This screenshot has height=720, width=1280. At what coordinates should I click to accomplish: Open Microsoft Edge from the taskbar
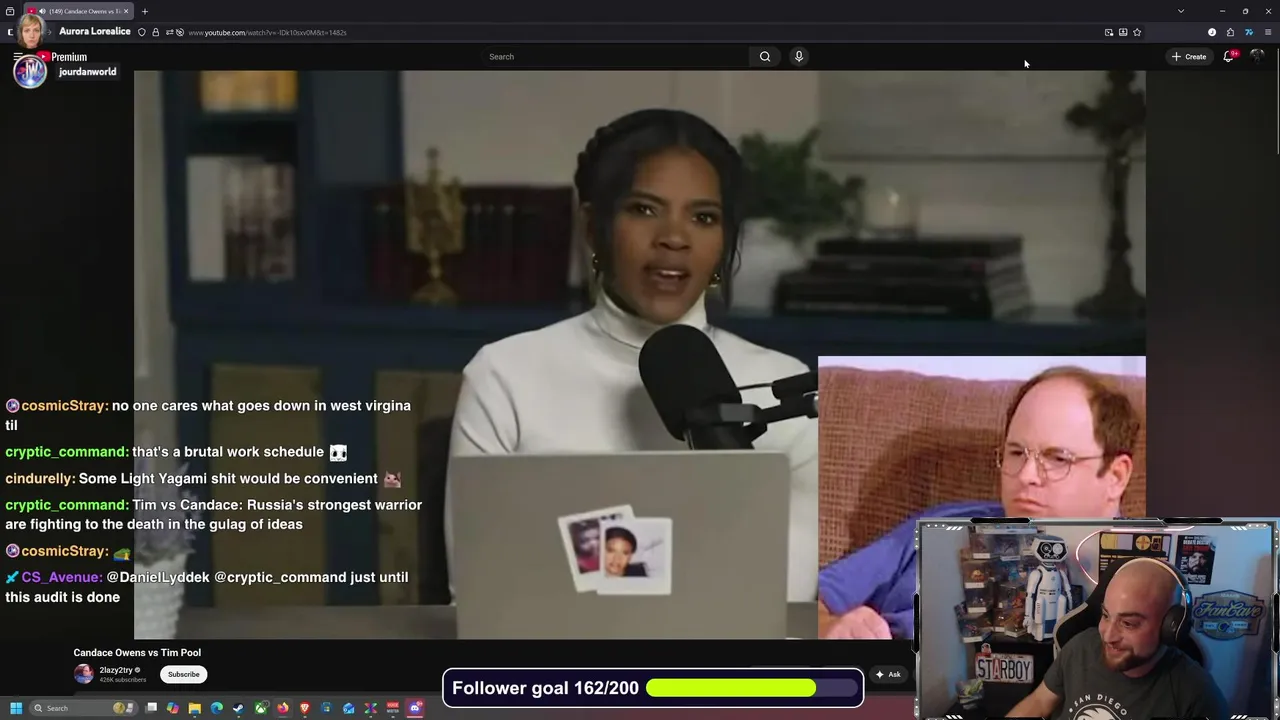pos(217,708)
